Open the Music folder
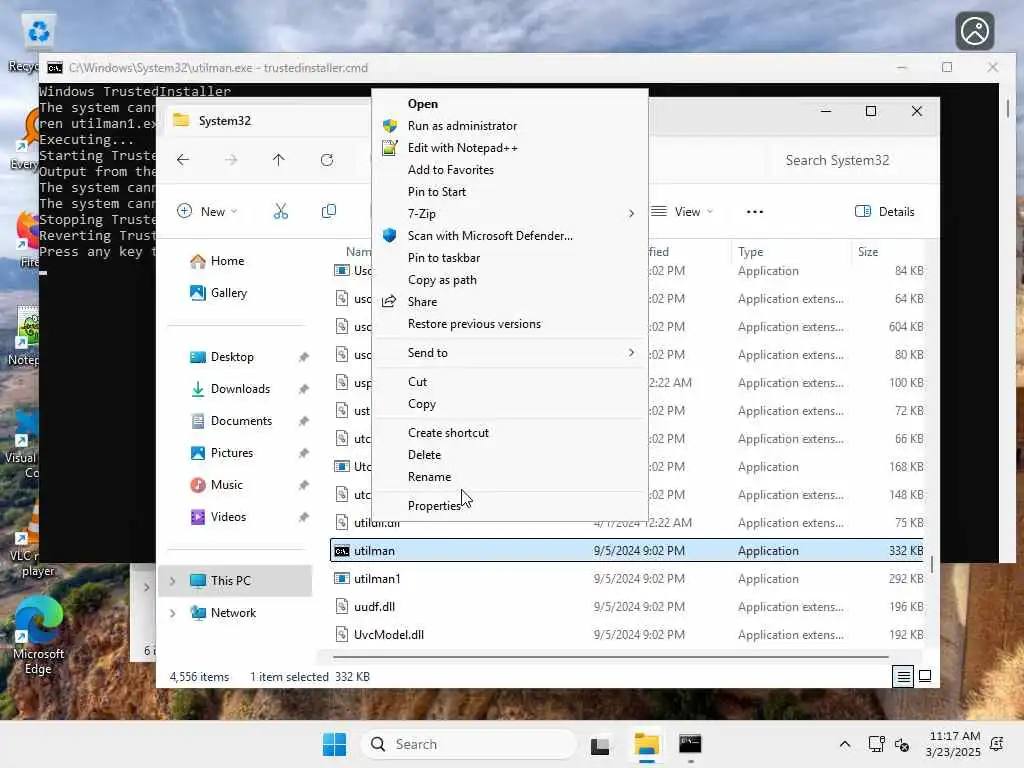The height and width of the screenshot is (768, 1024). click(227, 485)
